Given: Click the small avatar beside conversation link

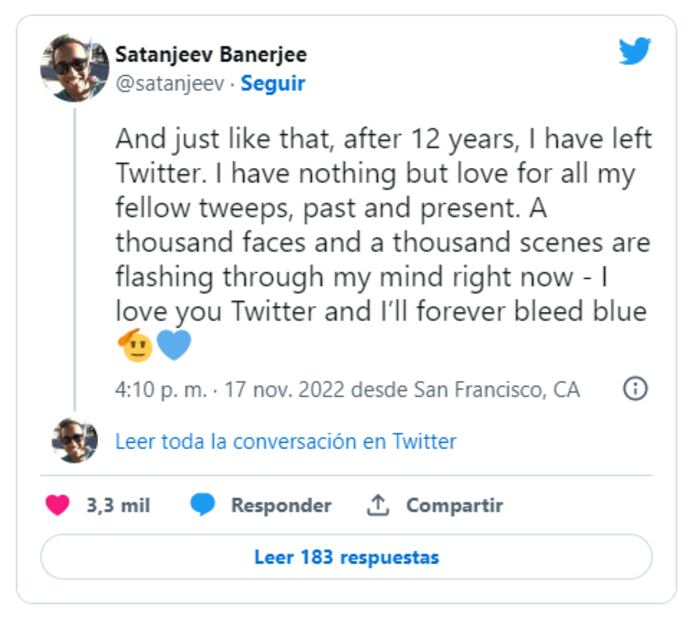Looking at the screenshot, I should tap(74, 441).
